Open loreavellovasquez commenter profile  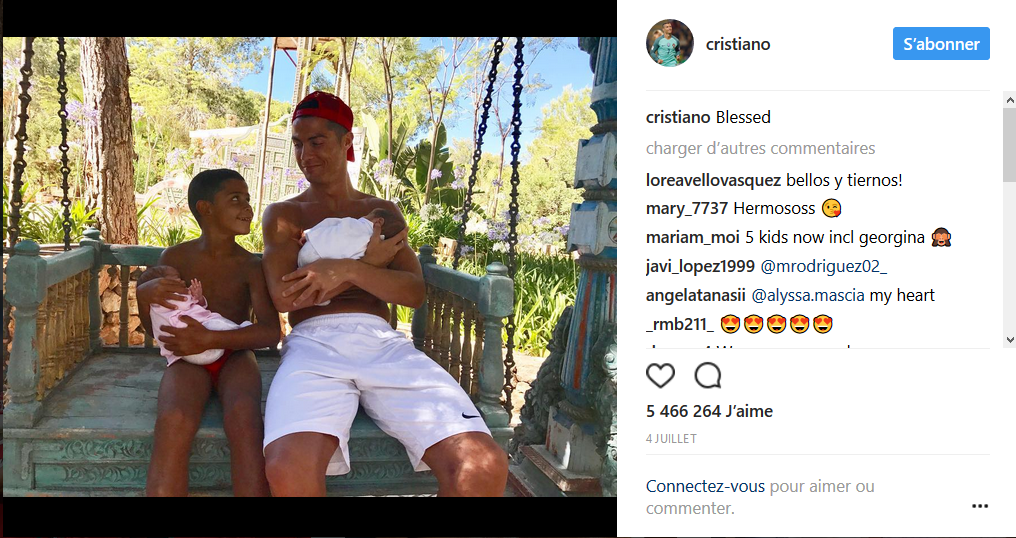(x=713, y=181)
